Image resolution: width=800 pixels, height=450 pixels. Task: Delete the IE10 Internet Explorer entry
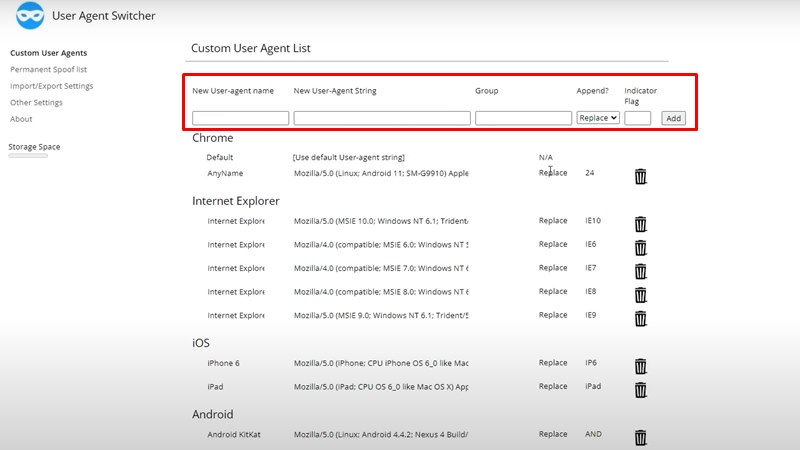click(640, 224)
